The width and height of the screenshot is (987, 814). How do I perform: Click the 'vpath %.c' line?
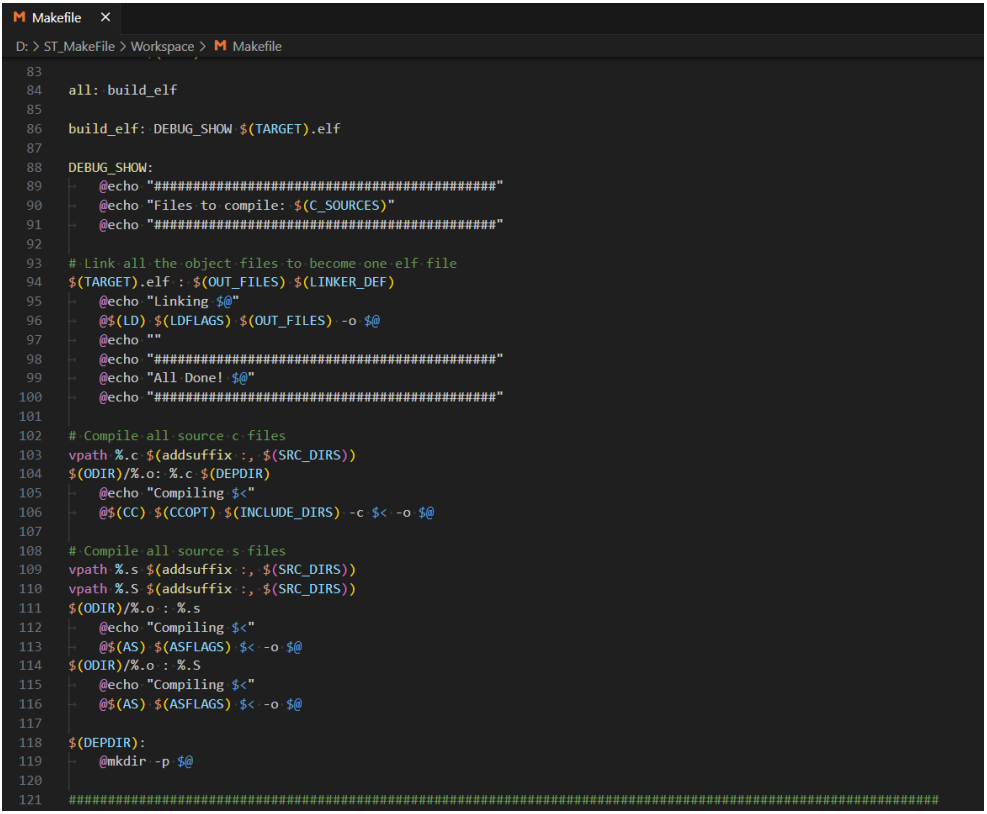212,455
